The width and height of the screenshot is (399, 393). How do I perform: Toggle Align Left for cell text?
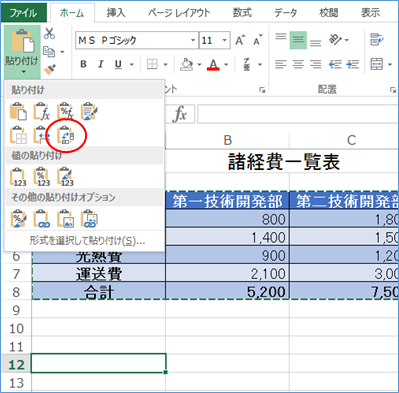[x=281, y=64]
